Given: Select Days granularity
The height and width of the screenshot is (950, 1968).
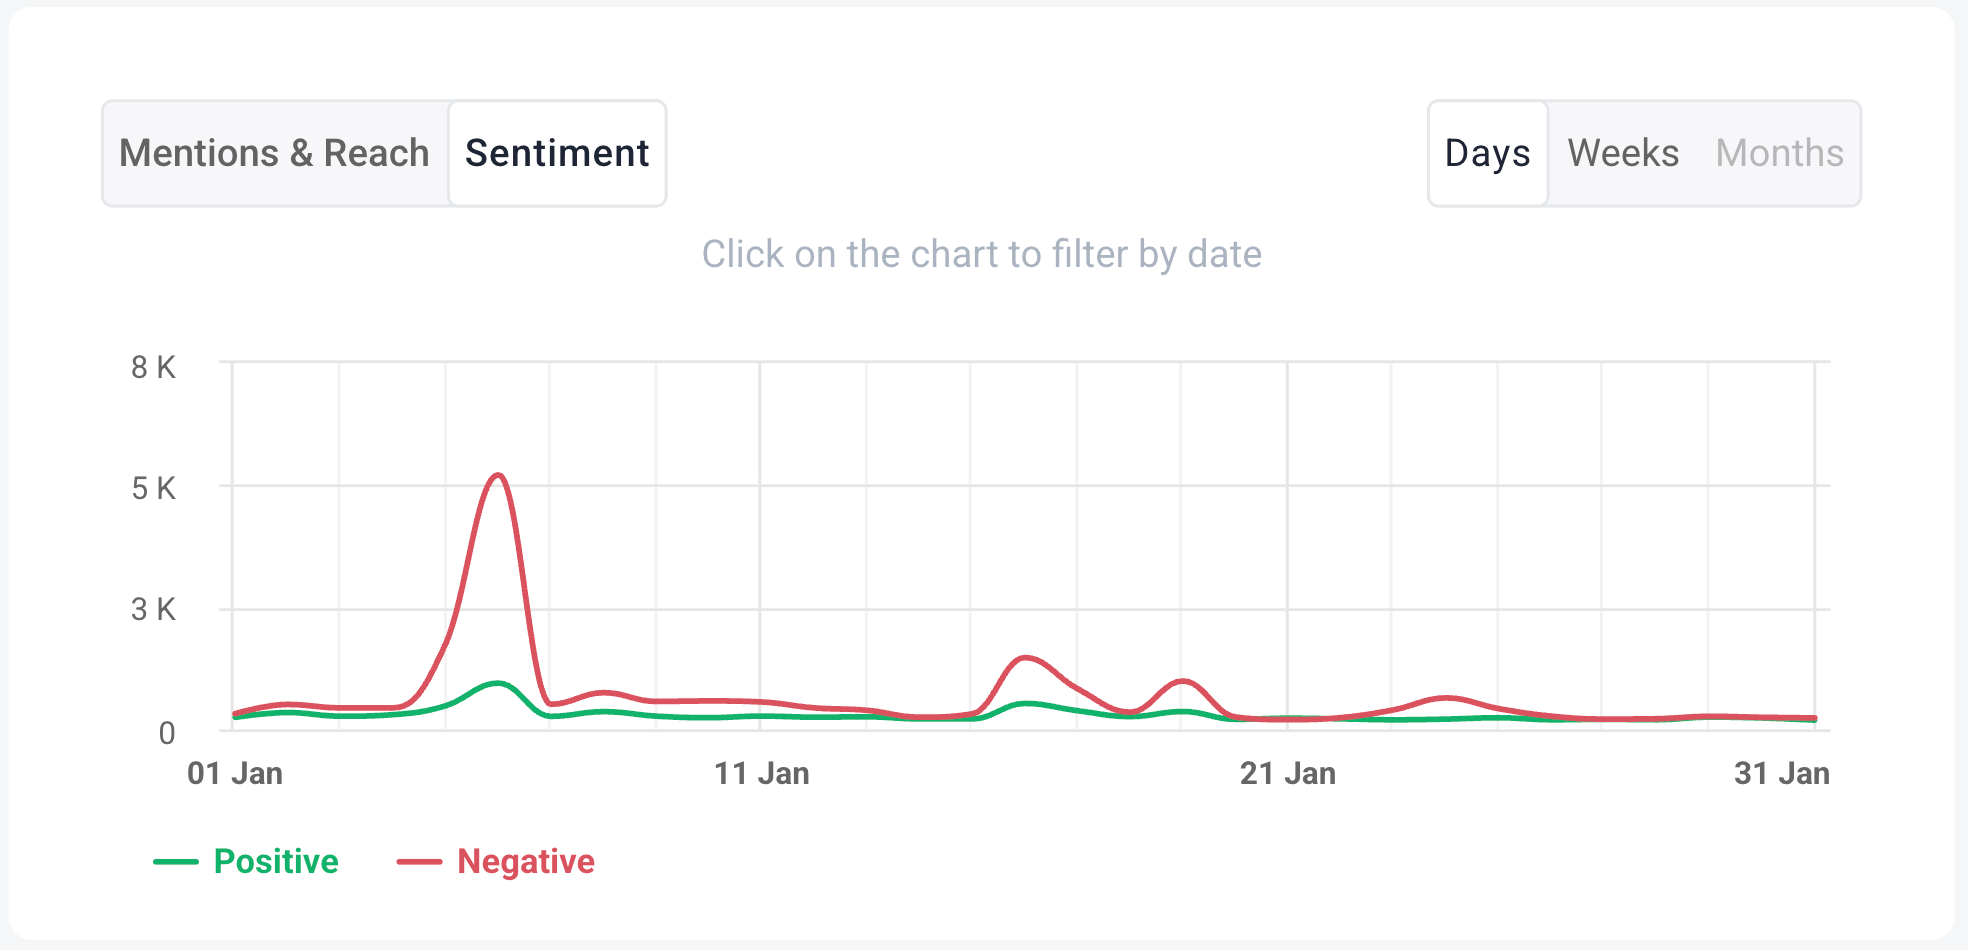Looking at the screenshot, I should [x=1488, y=153].
